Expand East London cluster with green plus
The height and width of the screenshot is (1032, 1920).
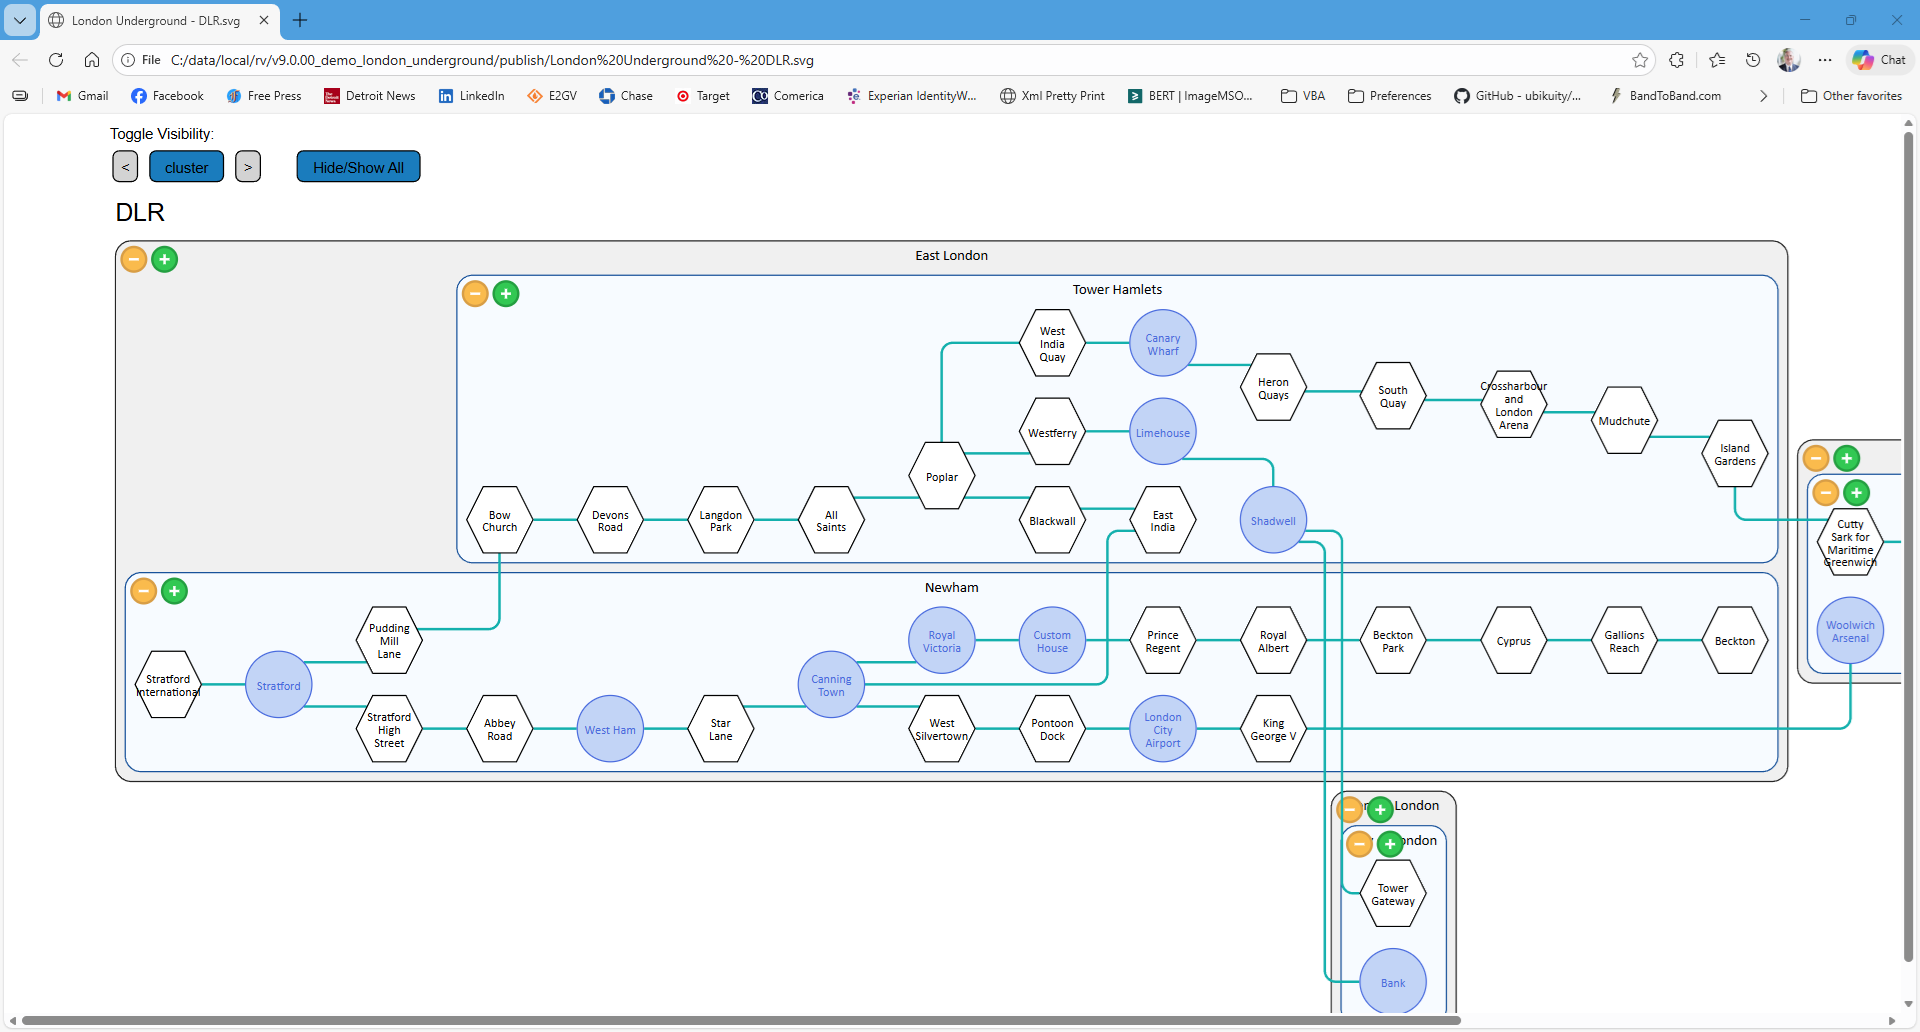coord(165,260)
